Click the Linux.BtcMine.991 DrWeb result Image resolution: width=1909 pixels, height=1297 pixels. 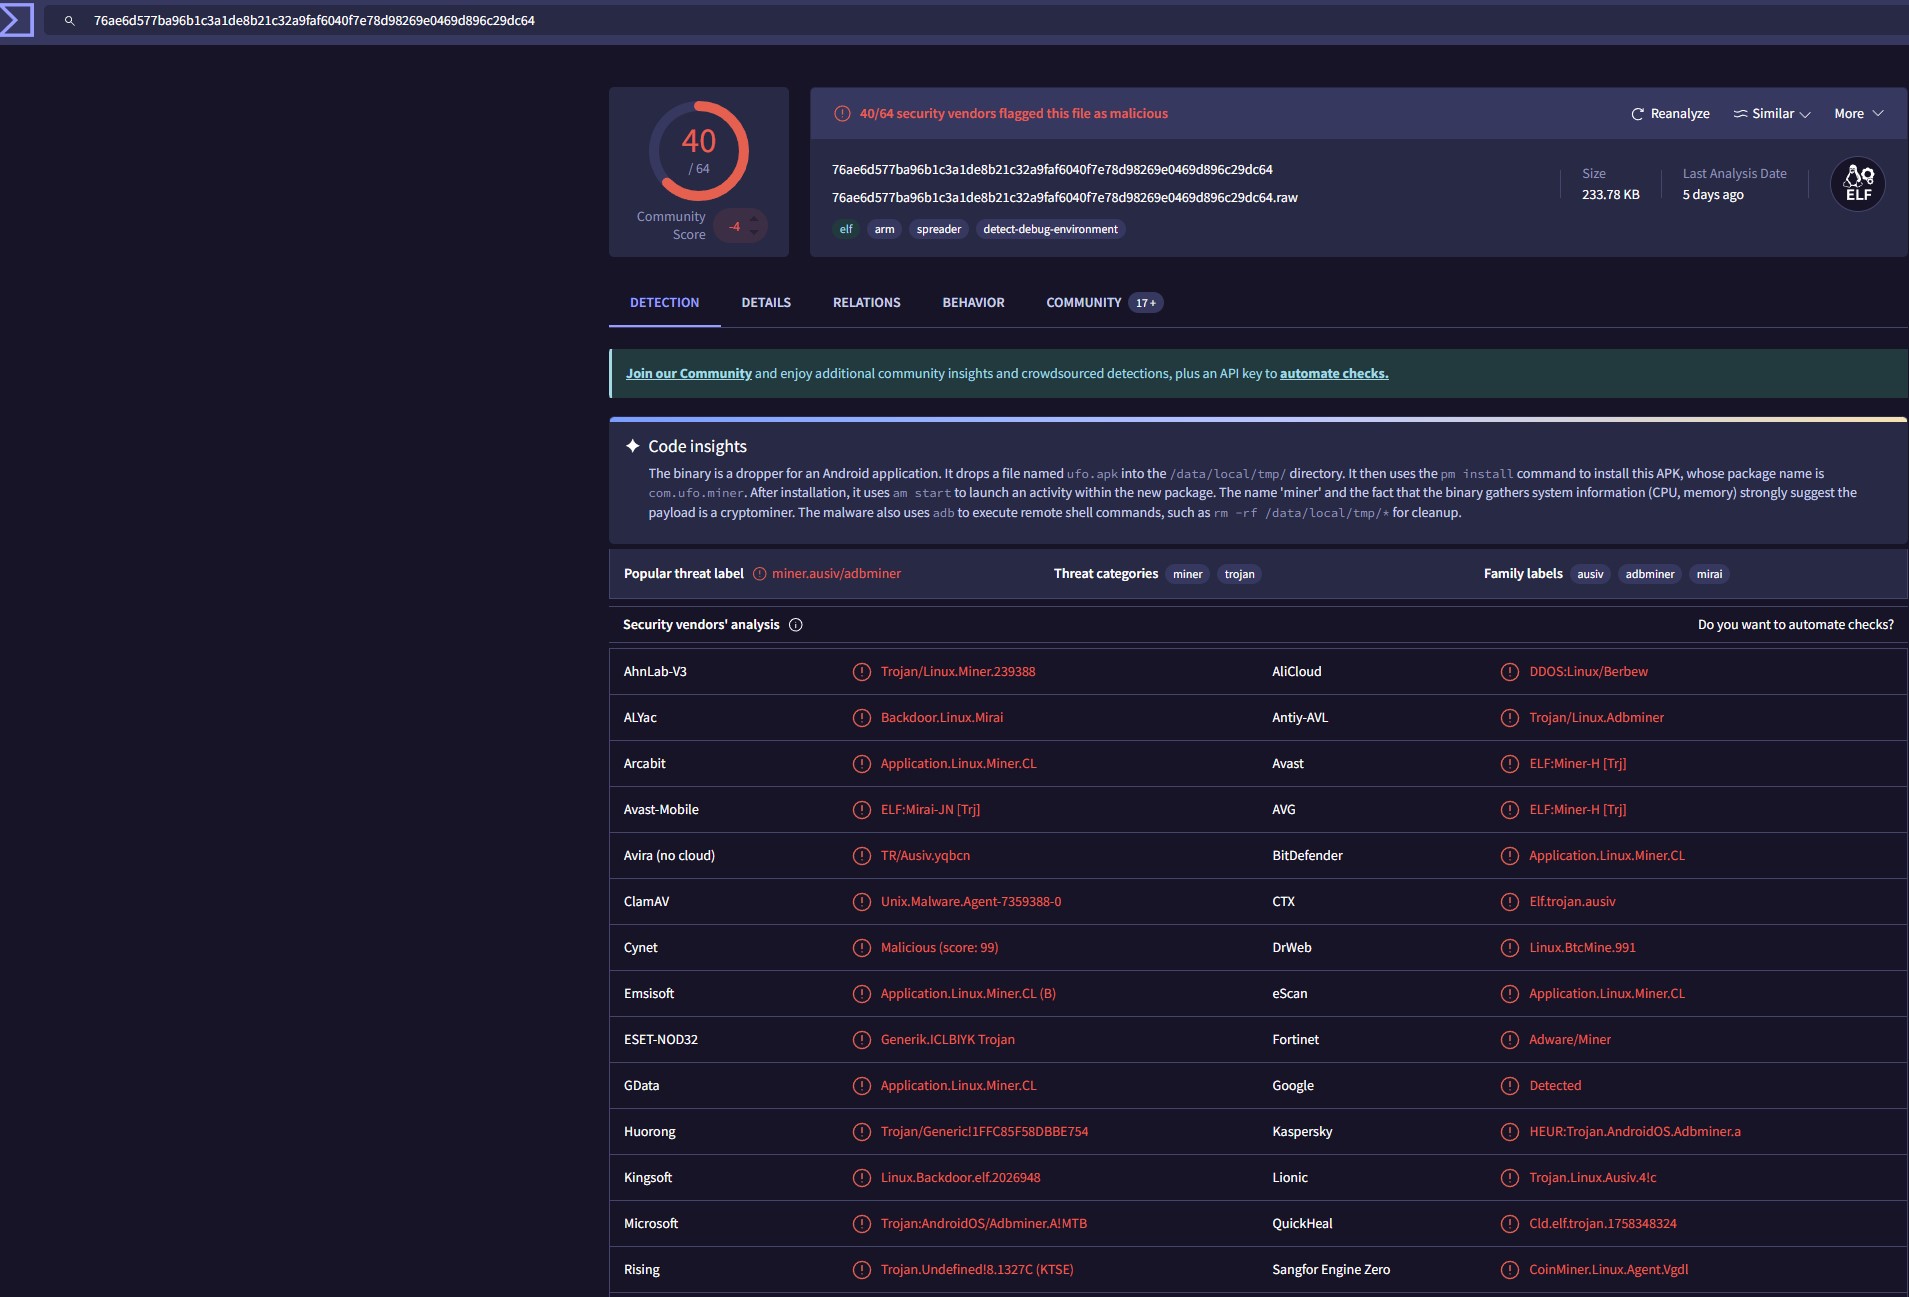[x=1582, y=948]
